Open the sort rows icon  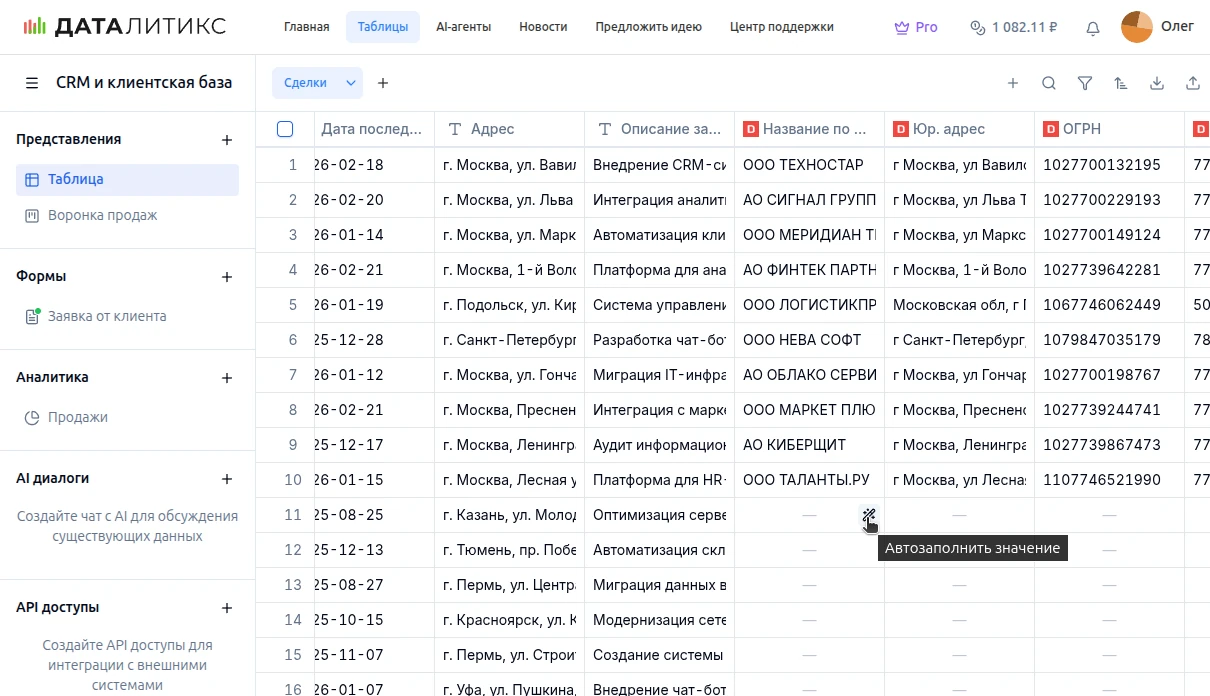[1120, 84]
